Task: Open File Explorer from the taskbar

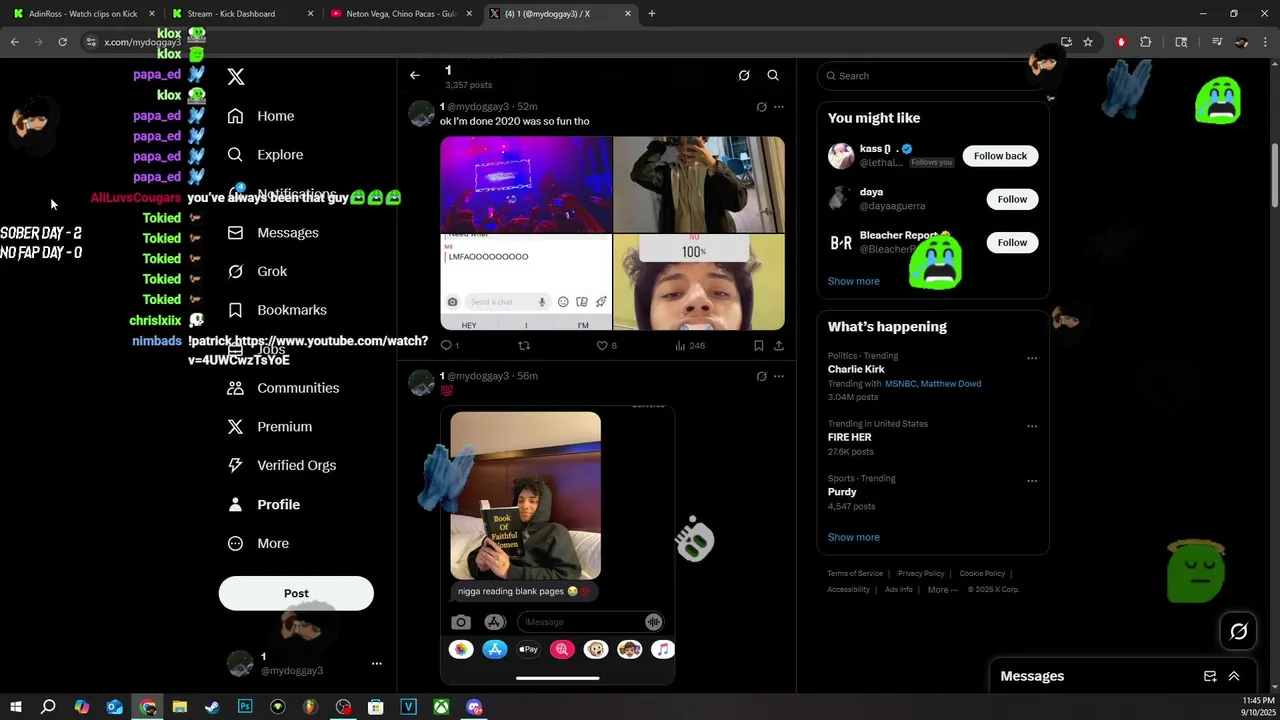Action: pyautogui.click(x=180, y=707)
